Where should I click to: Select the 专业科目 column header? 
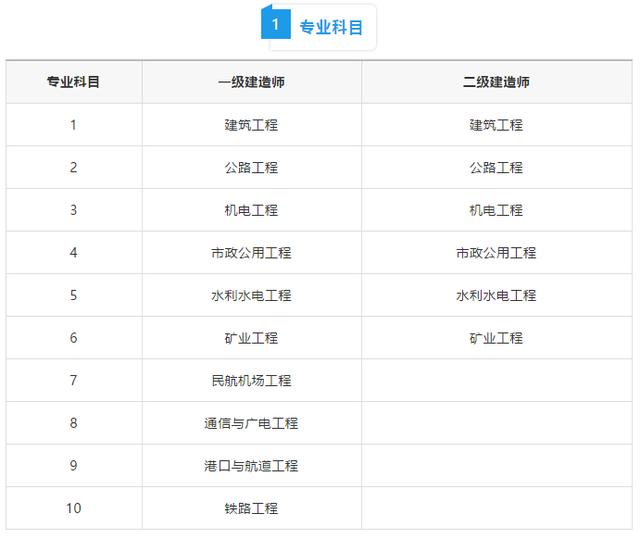(73, 82)
